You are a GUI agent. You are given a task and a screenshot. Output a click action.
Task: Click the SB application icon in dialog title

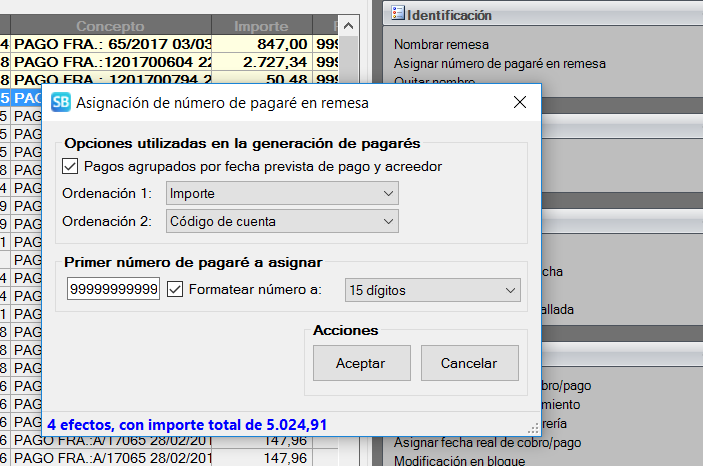61,102
